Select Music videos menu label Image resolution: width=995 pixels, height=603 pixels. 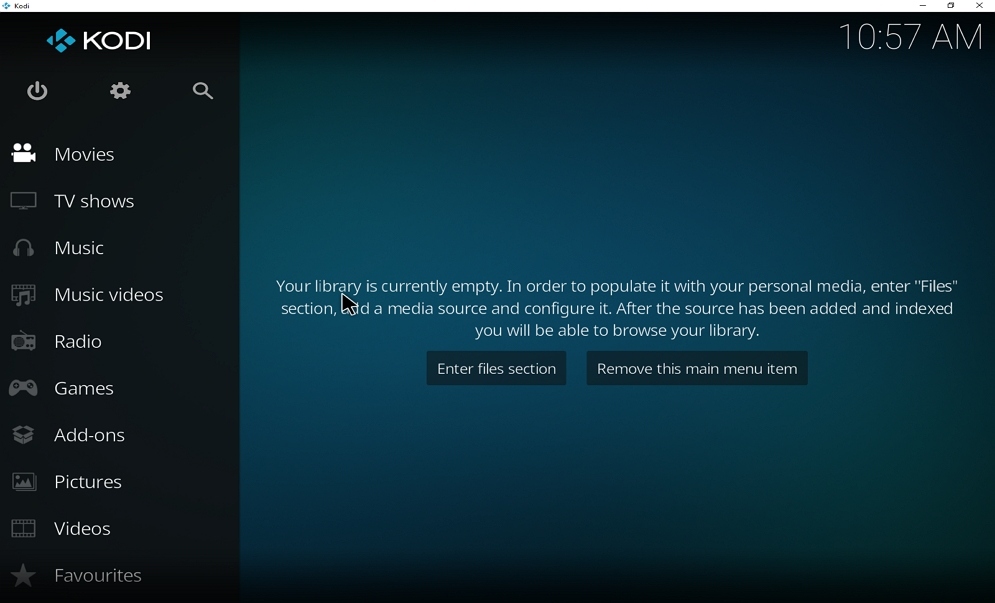[x=109, y=295]
